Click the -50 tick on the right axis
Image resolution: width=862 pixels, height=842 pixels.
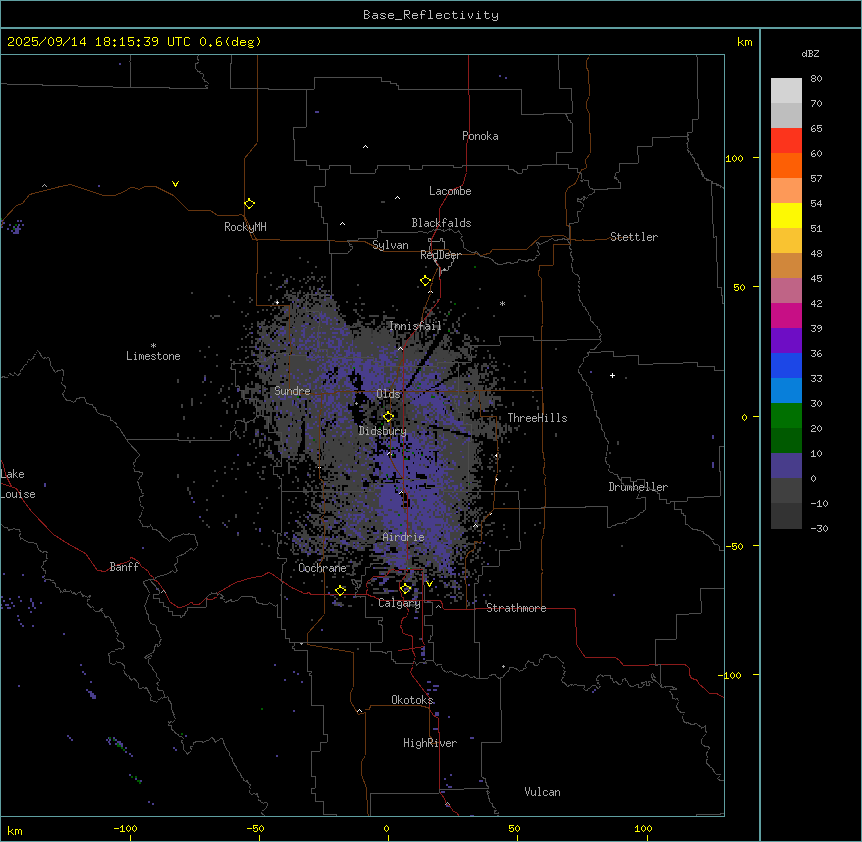point(734,546)
